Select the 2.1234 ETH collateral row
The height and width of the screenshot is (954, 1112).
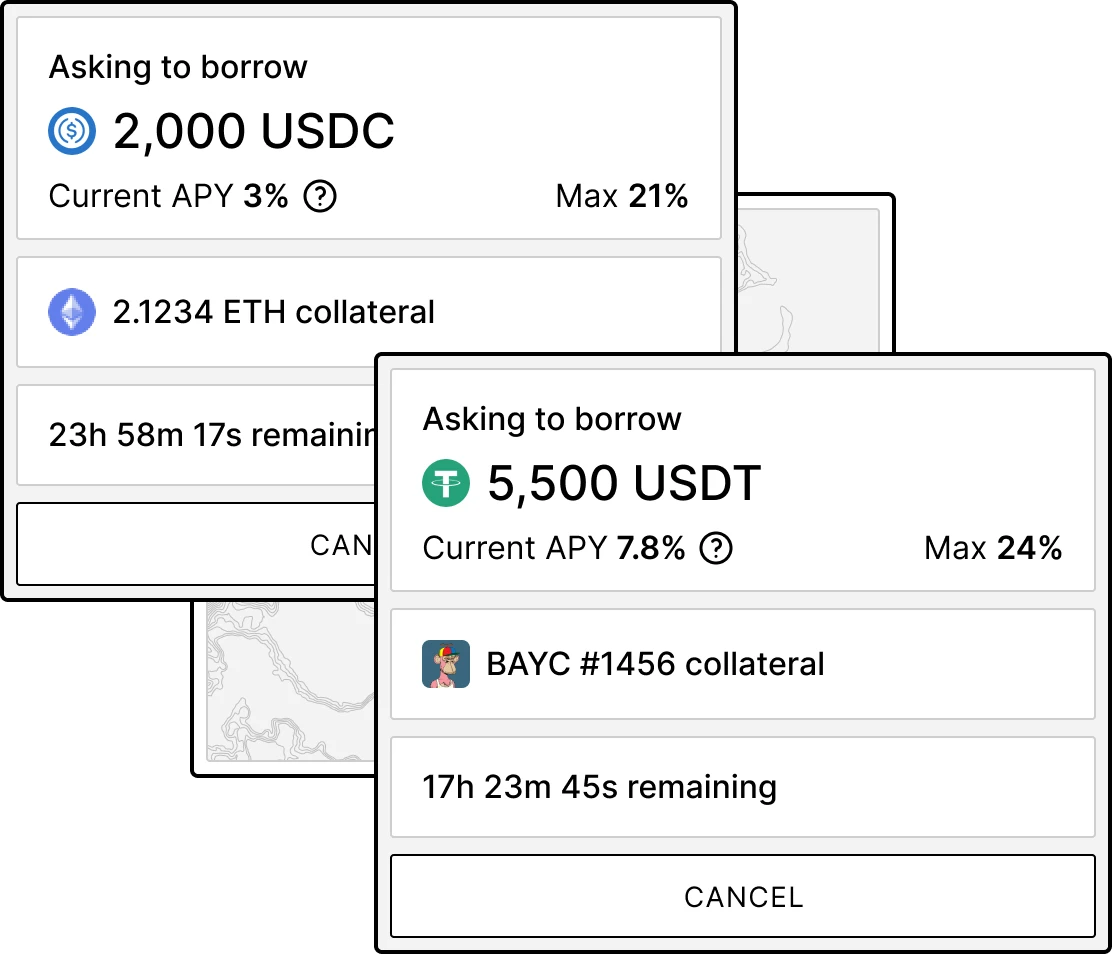369,312
